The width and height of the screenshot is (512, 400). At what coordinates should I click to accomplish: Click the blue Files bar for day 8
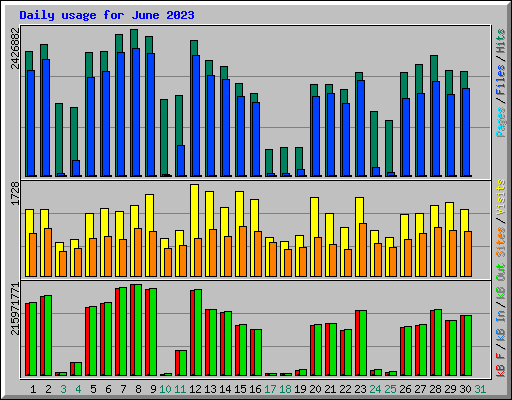pos(136,112)
